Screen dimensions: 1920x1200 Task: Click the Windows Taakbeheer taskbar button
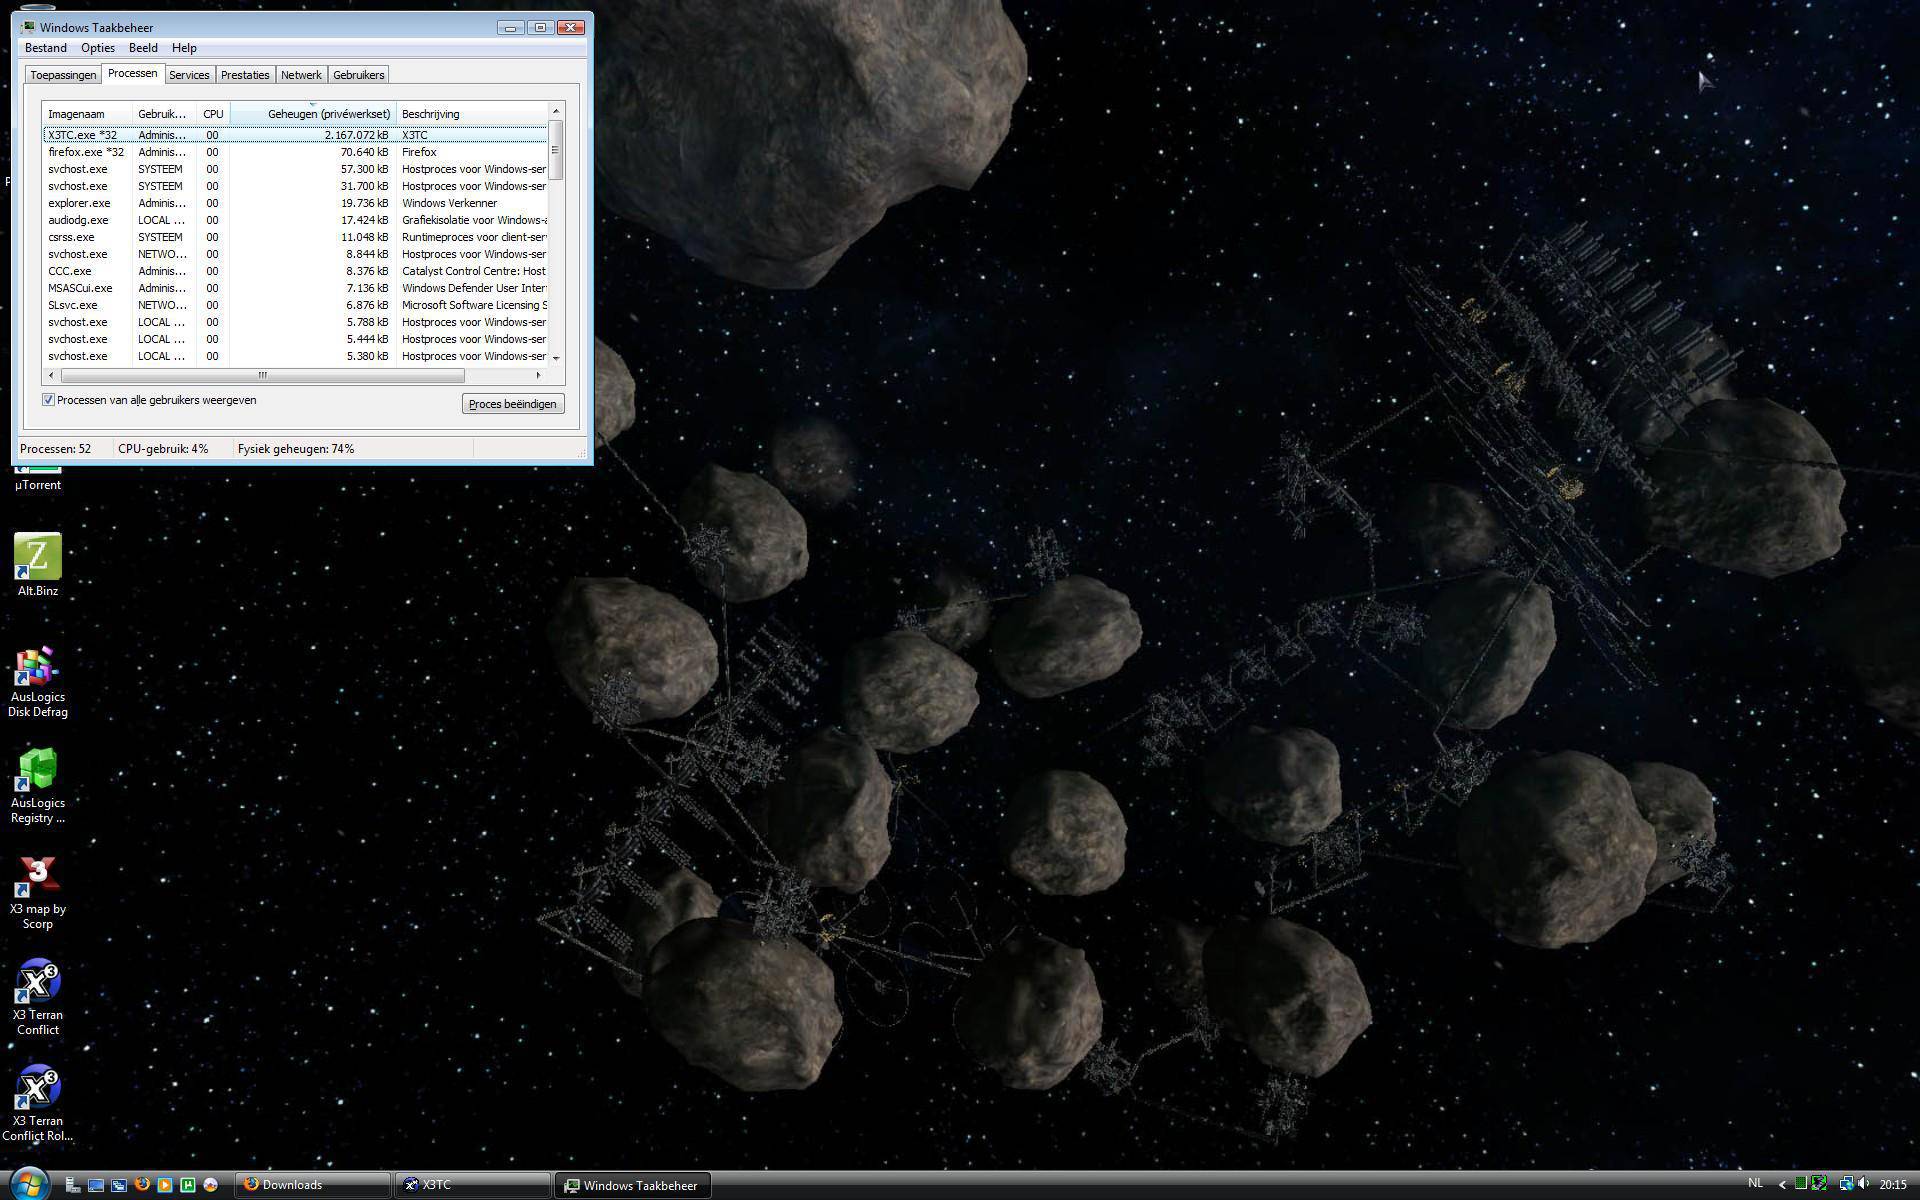(x=632, y=1185)
